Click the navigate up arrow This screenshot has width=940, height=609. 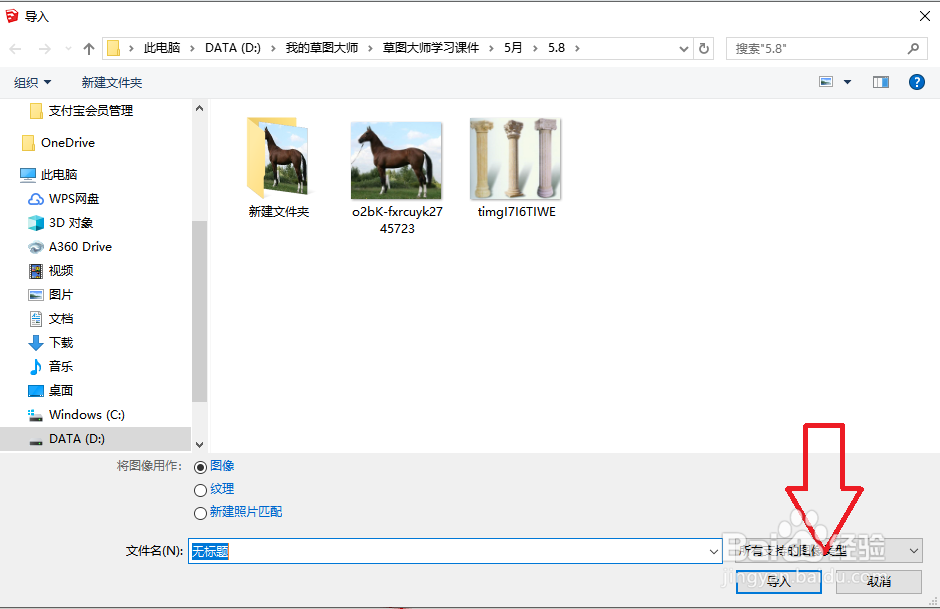(x=88, y=47)
